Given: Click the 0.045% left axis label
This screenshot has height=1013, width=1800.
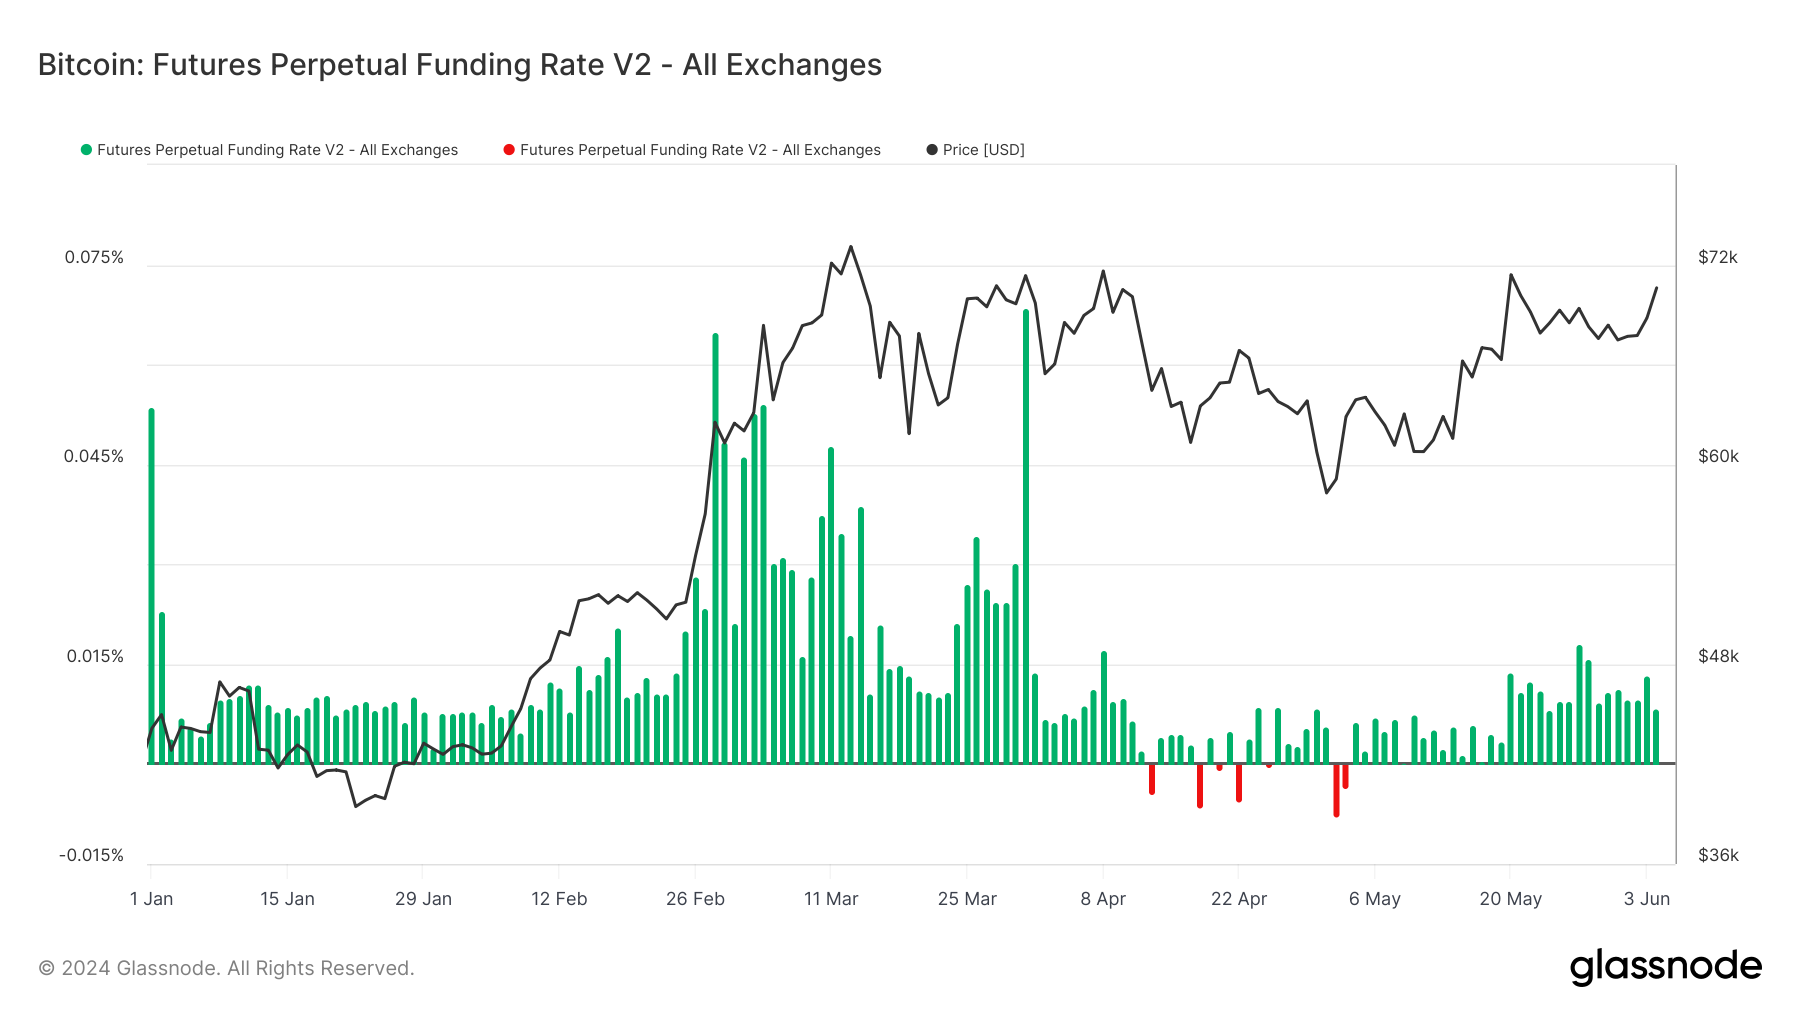Looking at the screenshot, I should click(94, 456).
